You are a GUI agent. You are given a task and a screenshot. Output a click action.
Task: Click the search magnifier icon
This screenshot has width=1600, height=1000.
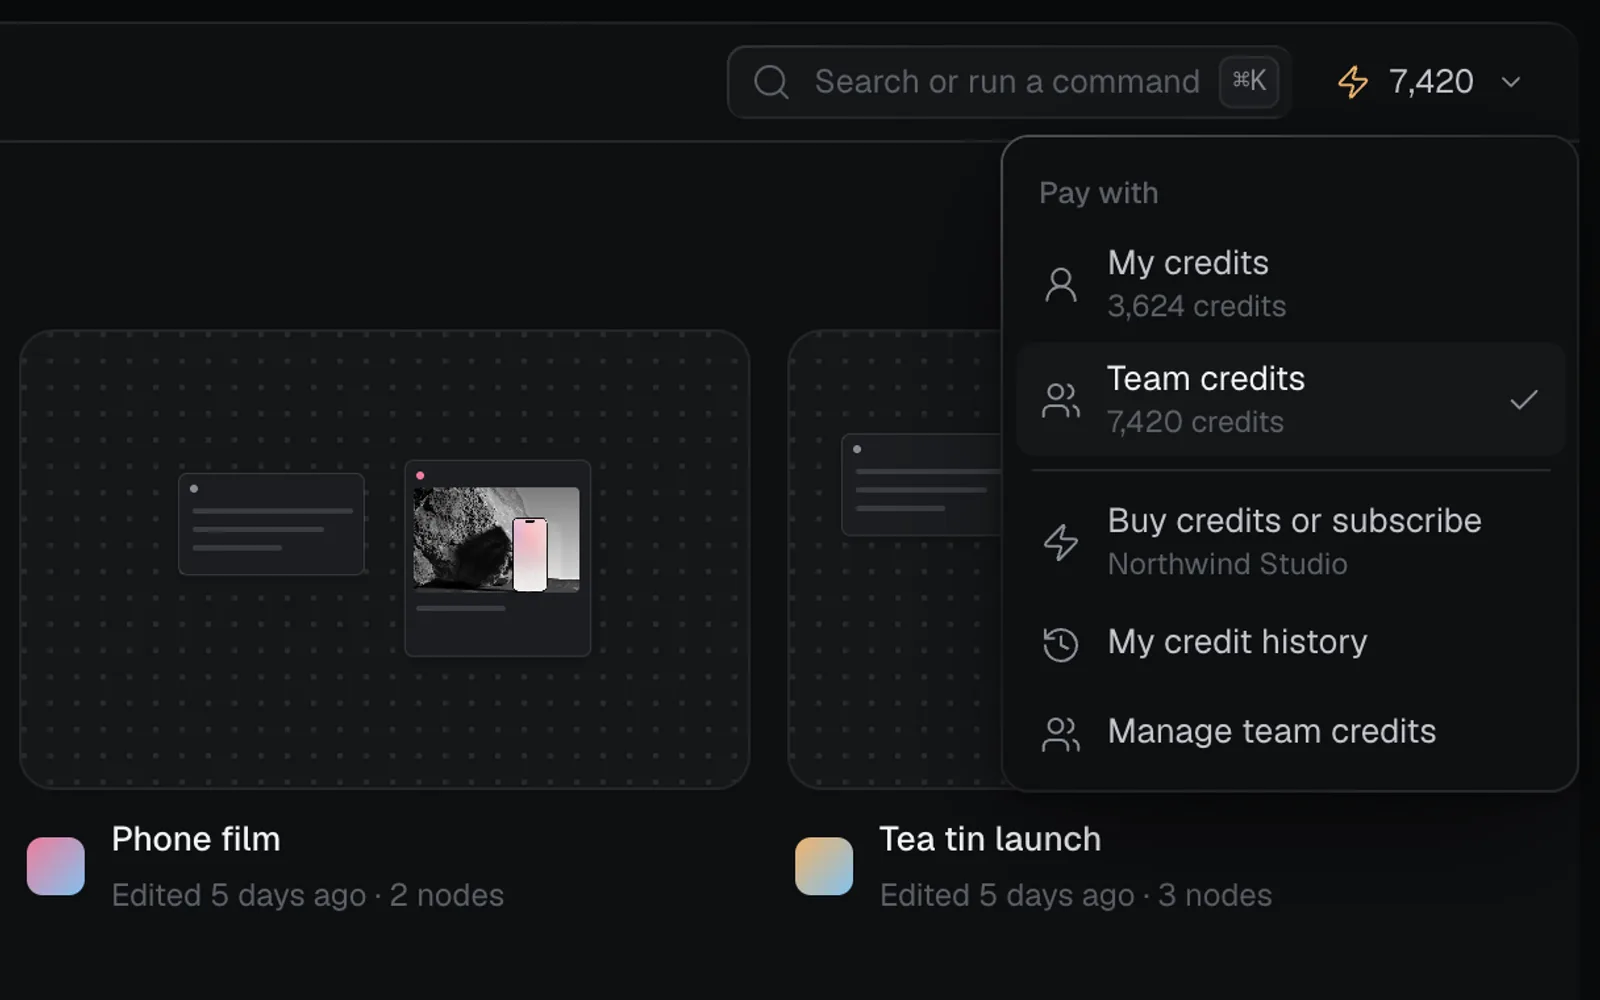(771, 82)
